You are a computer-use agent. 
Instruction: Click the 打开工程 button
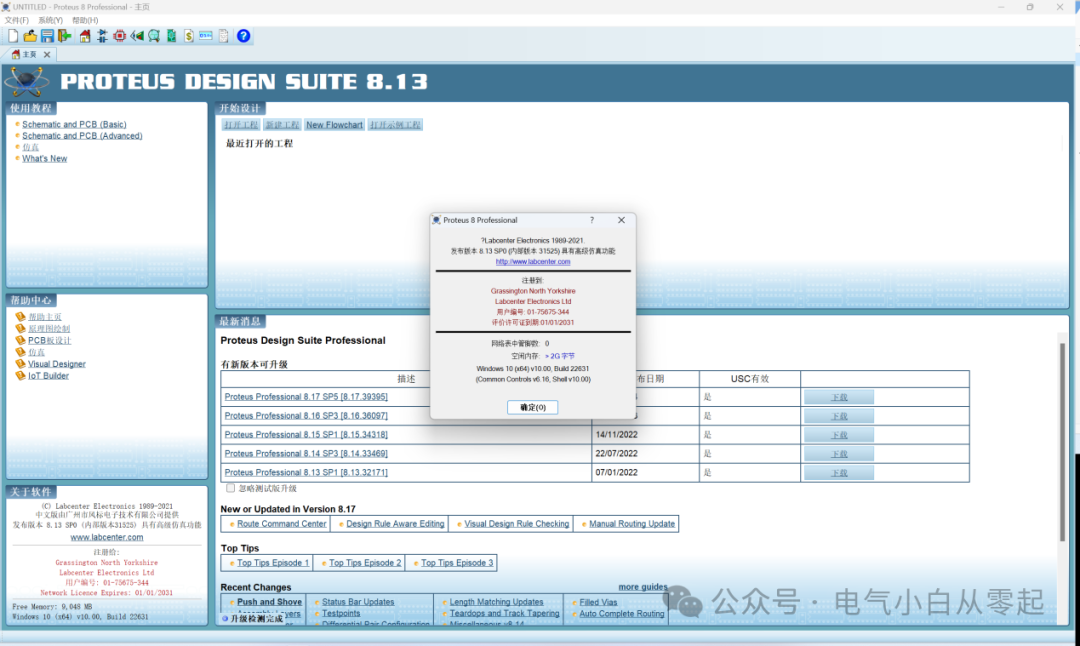pos(240,125)
